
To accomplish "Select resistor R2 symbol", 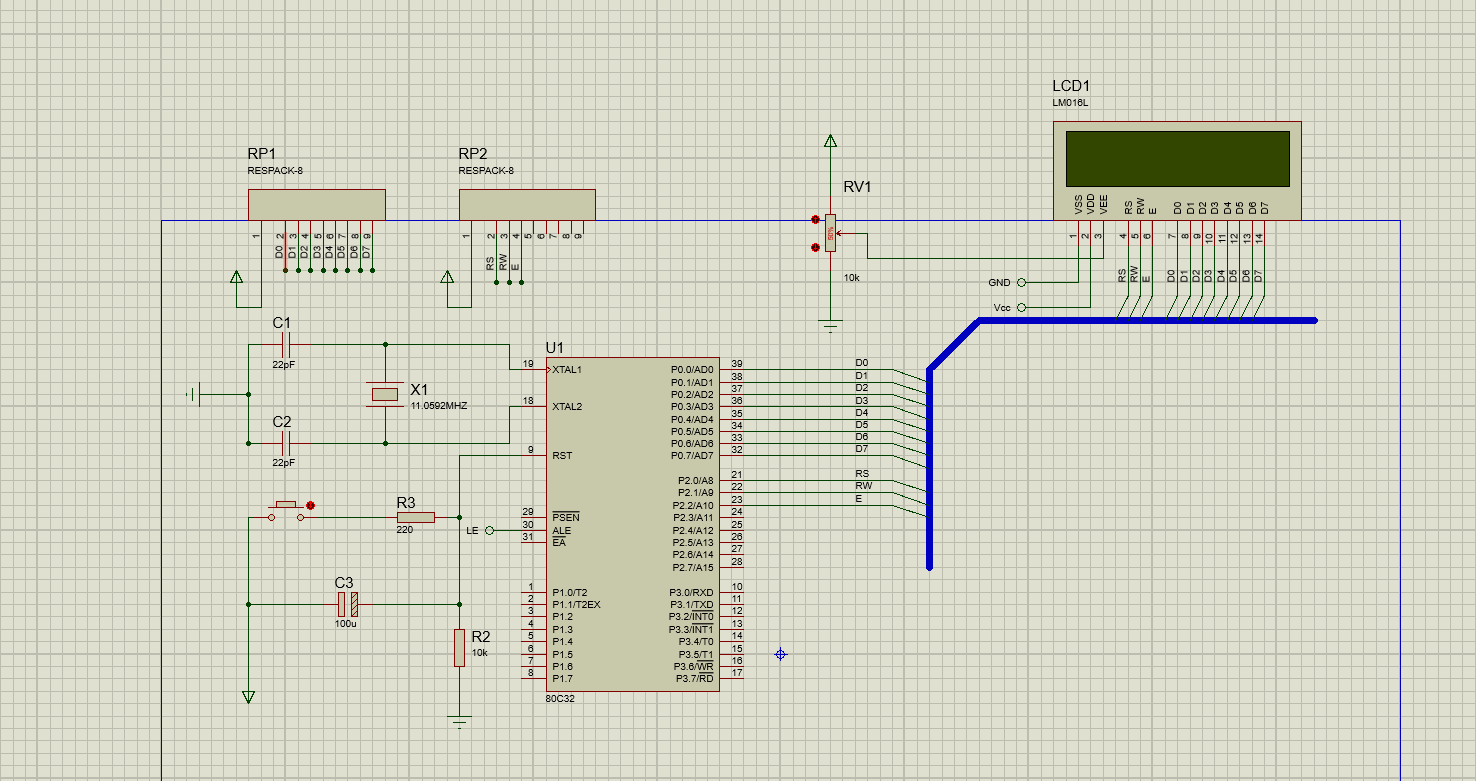I will 459,647.
